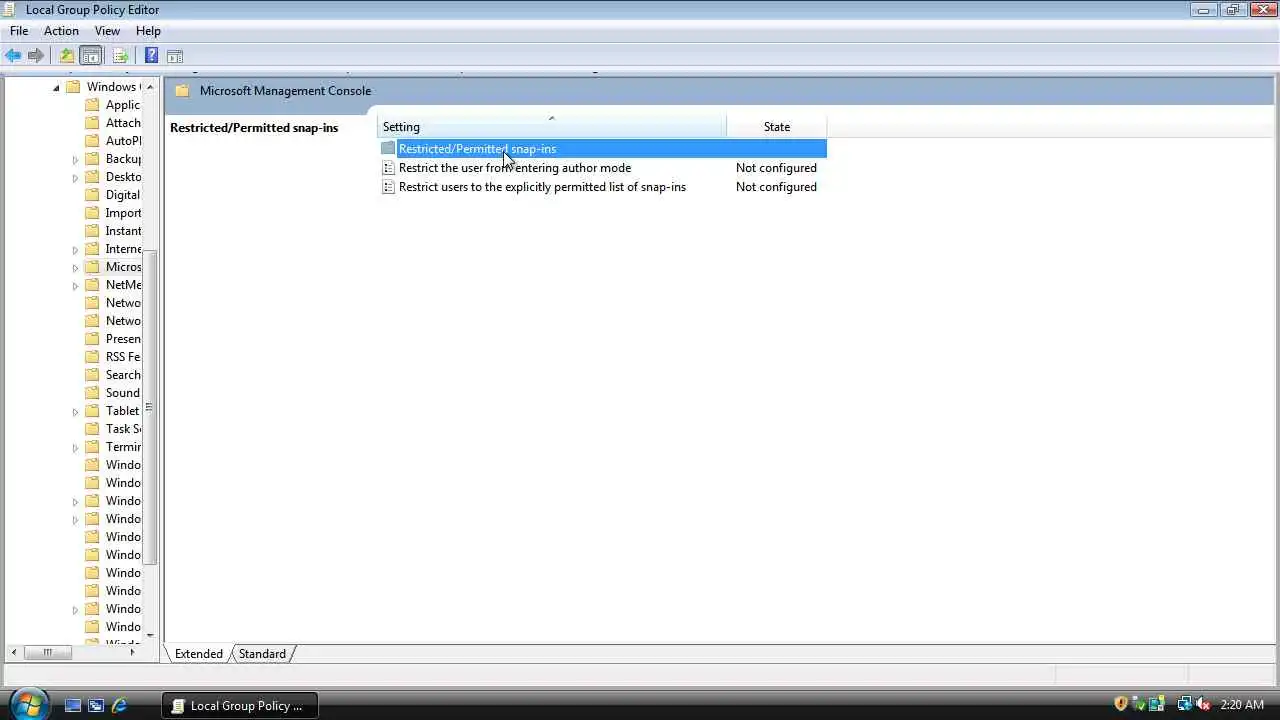The height and width of the screenshot is (720, 1280).
Task: Click Show Desktop quick launch icon
Action: [x=73, y=705]
